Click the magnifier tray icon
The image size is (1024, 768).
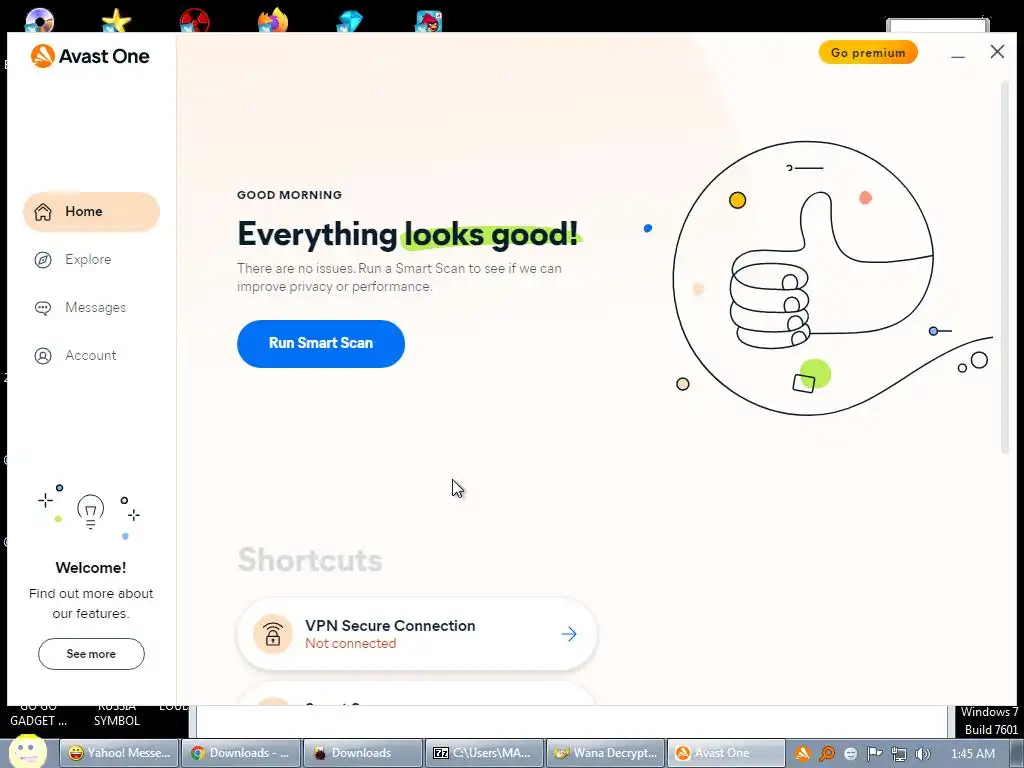pos(827,754)
